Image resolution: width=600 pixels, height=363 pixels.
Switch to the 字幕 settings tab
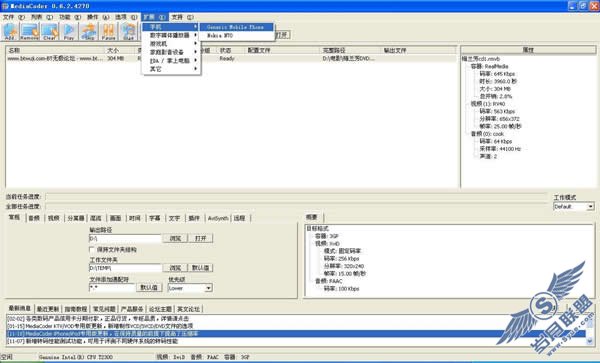tap(155, 218)
